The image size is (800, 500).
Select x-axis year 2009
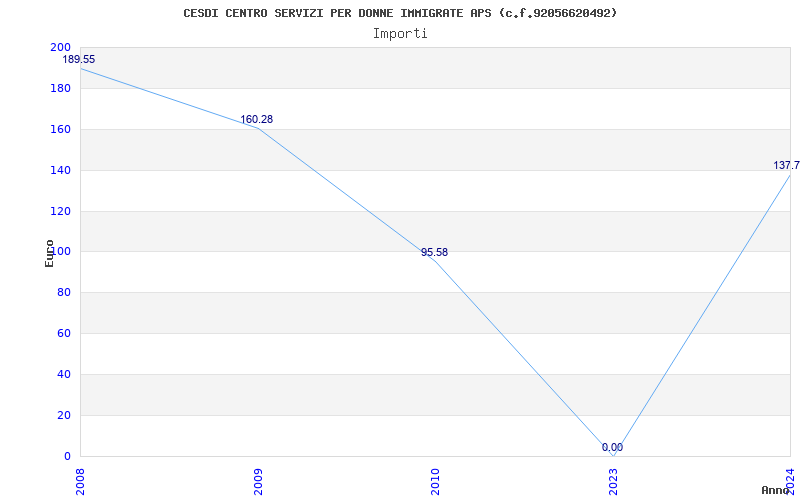258,481
